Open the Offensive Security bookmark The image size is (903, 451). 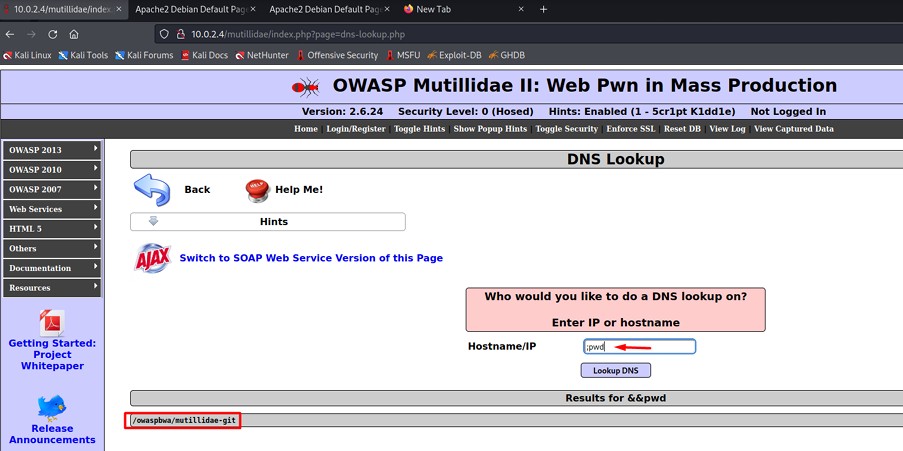point(337,55)
